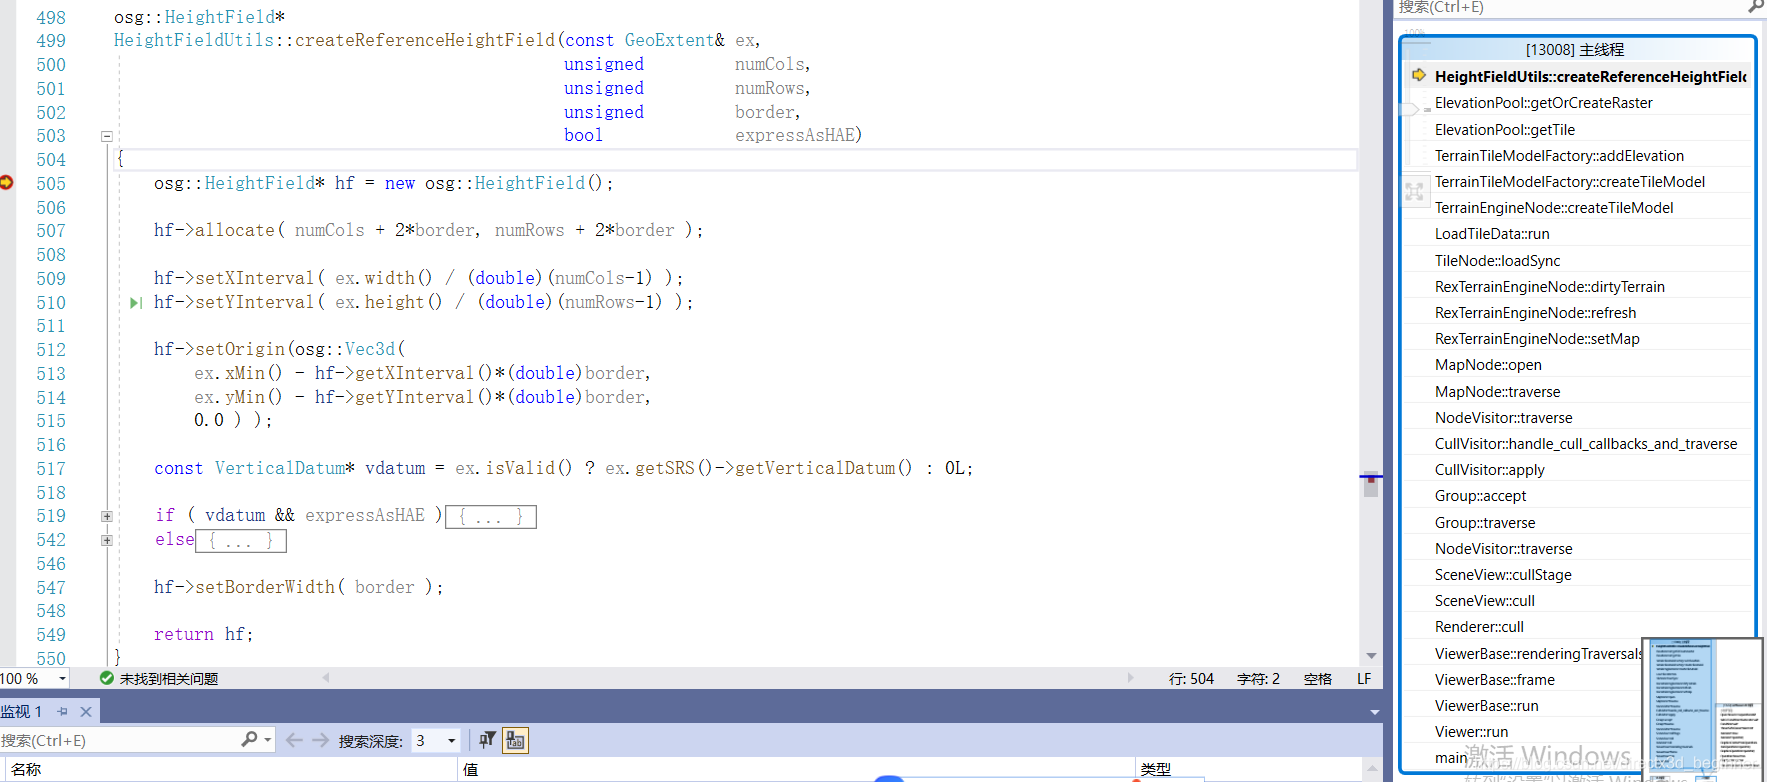Click the yellow current-frame arrow icon
This screenshot has width=1767, height=782.
1418,75
